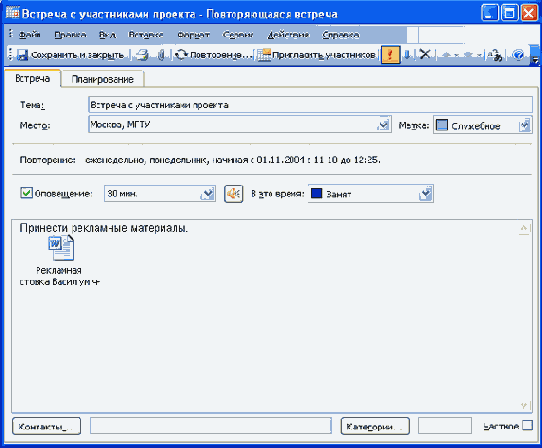Image resolution: width=542 pixels, height=448 pixels.
Task: Uncheck the Оповещение reminder checkbox
Action: click(26, 193)
